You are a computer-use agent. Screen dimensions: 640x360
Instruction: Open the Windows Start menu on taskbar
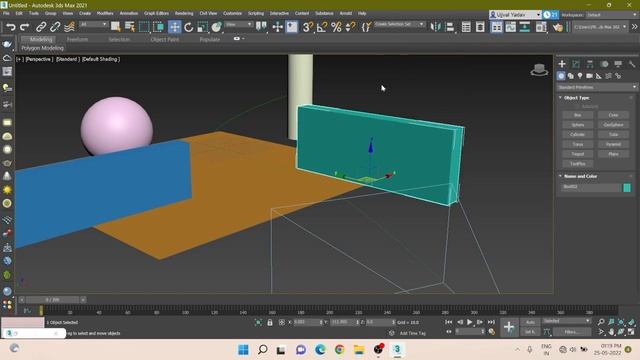243,349
